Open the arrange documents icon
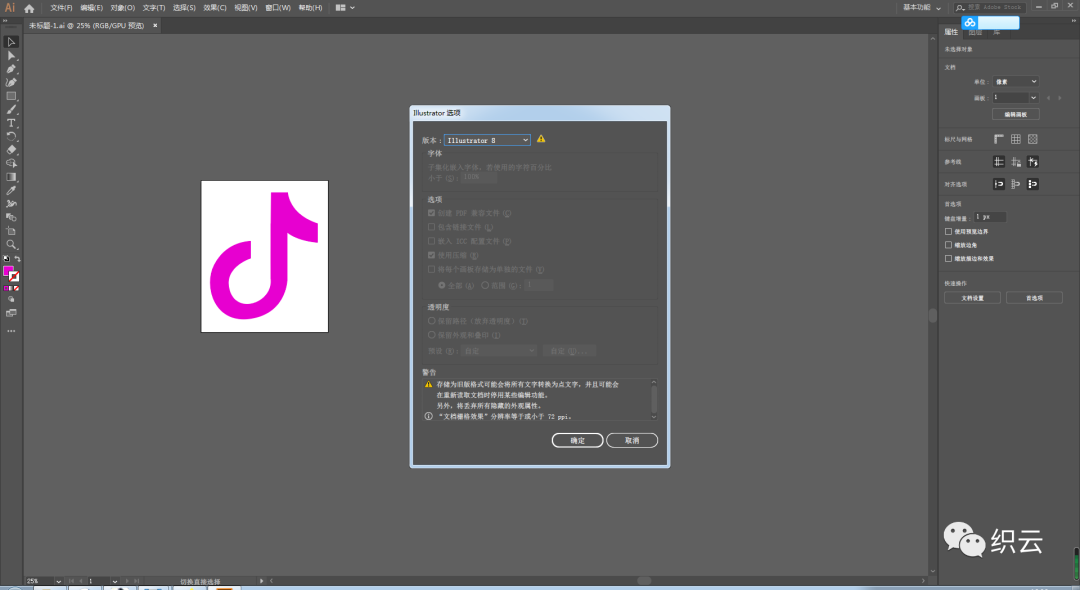The image size is (1080, 590). point(344,8)
